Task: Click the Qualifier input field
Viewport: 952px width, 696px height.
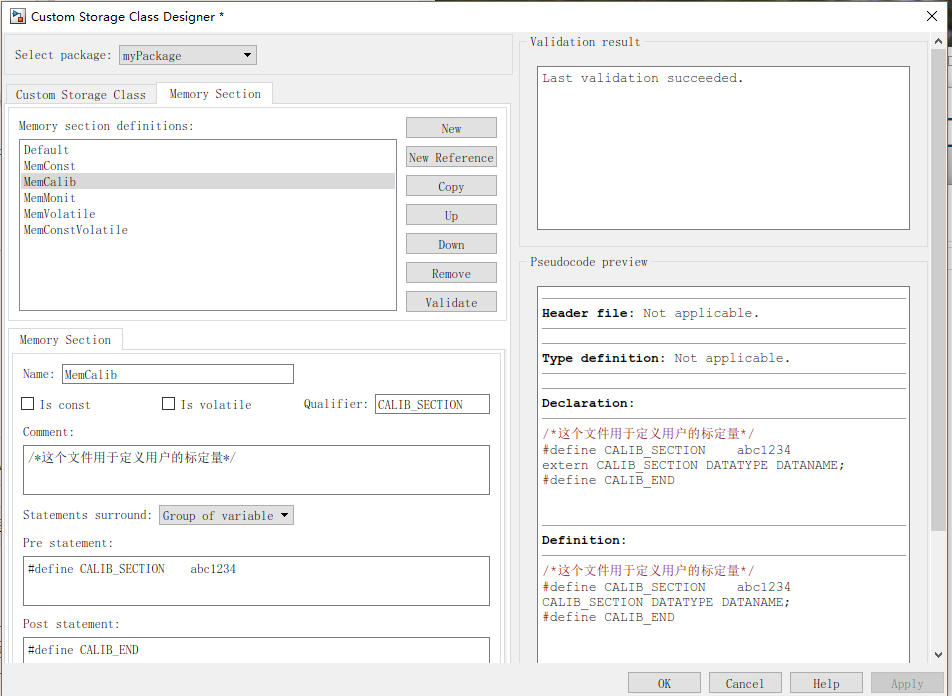Action: click(x=432, y=404)
